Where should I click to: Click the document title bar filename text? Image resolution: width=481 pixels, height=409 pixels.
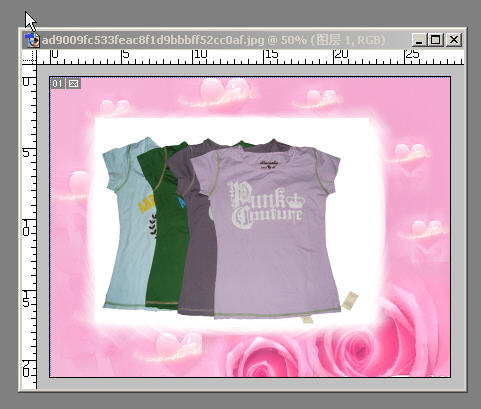coord(153,40)
